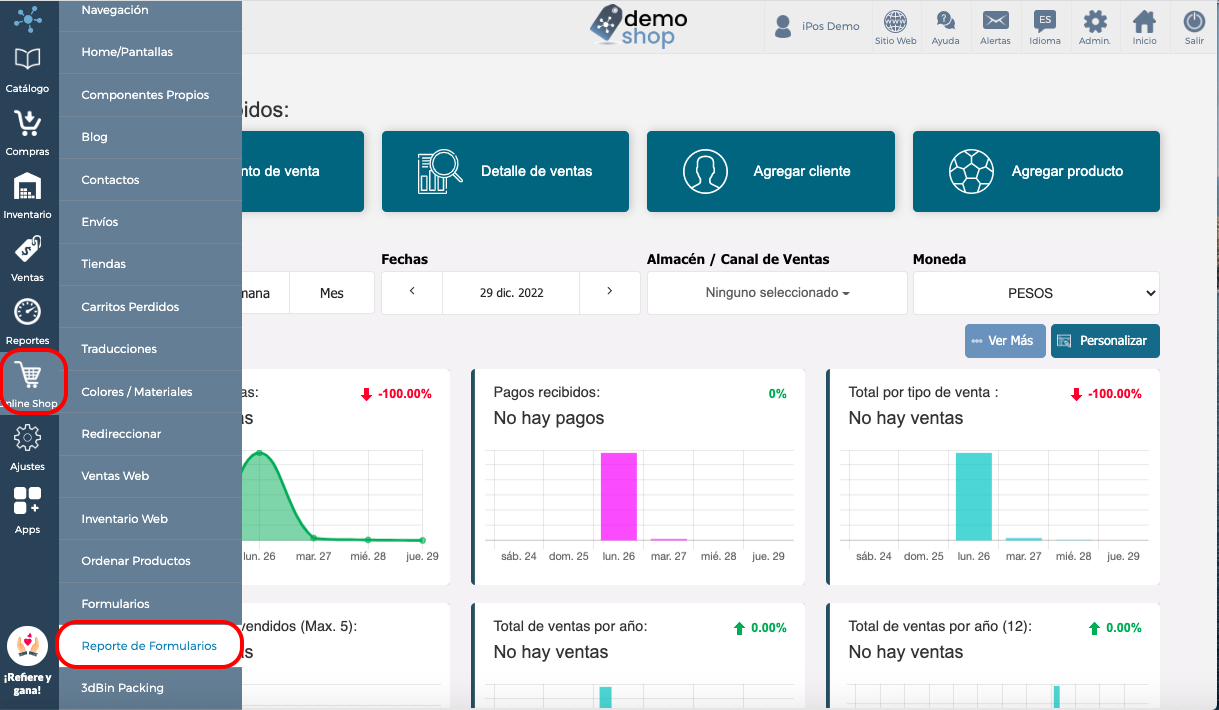The height and width of the screenshot is (710, 1219).
Task: Open the Catálogo book icon
Action: click(28, 59)
